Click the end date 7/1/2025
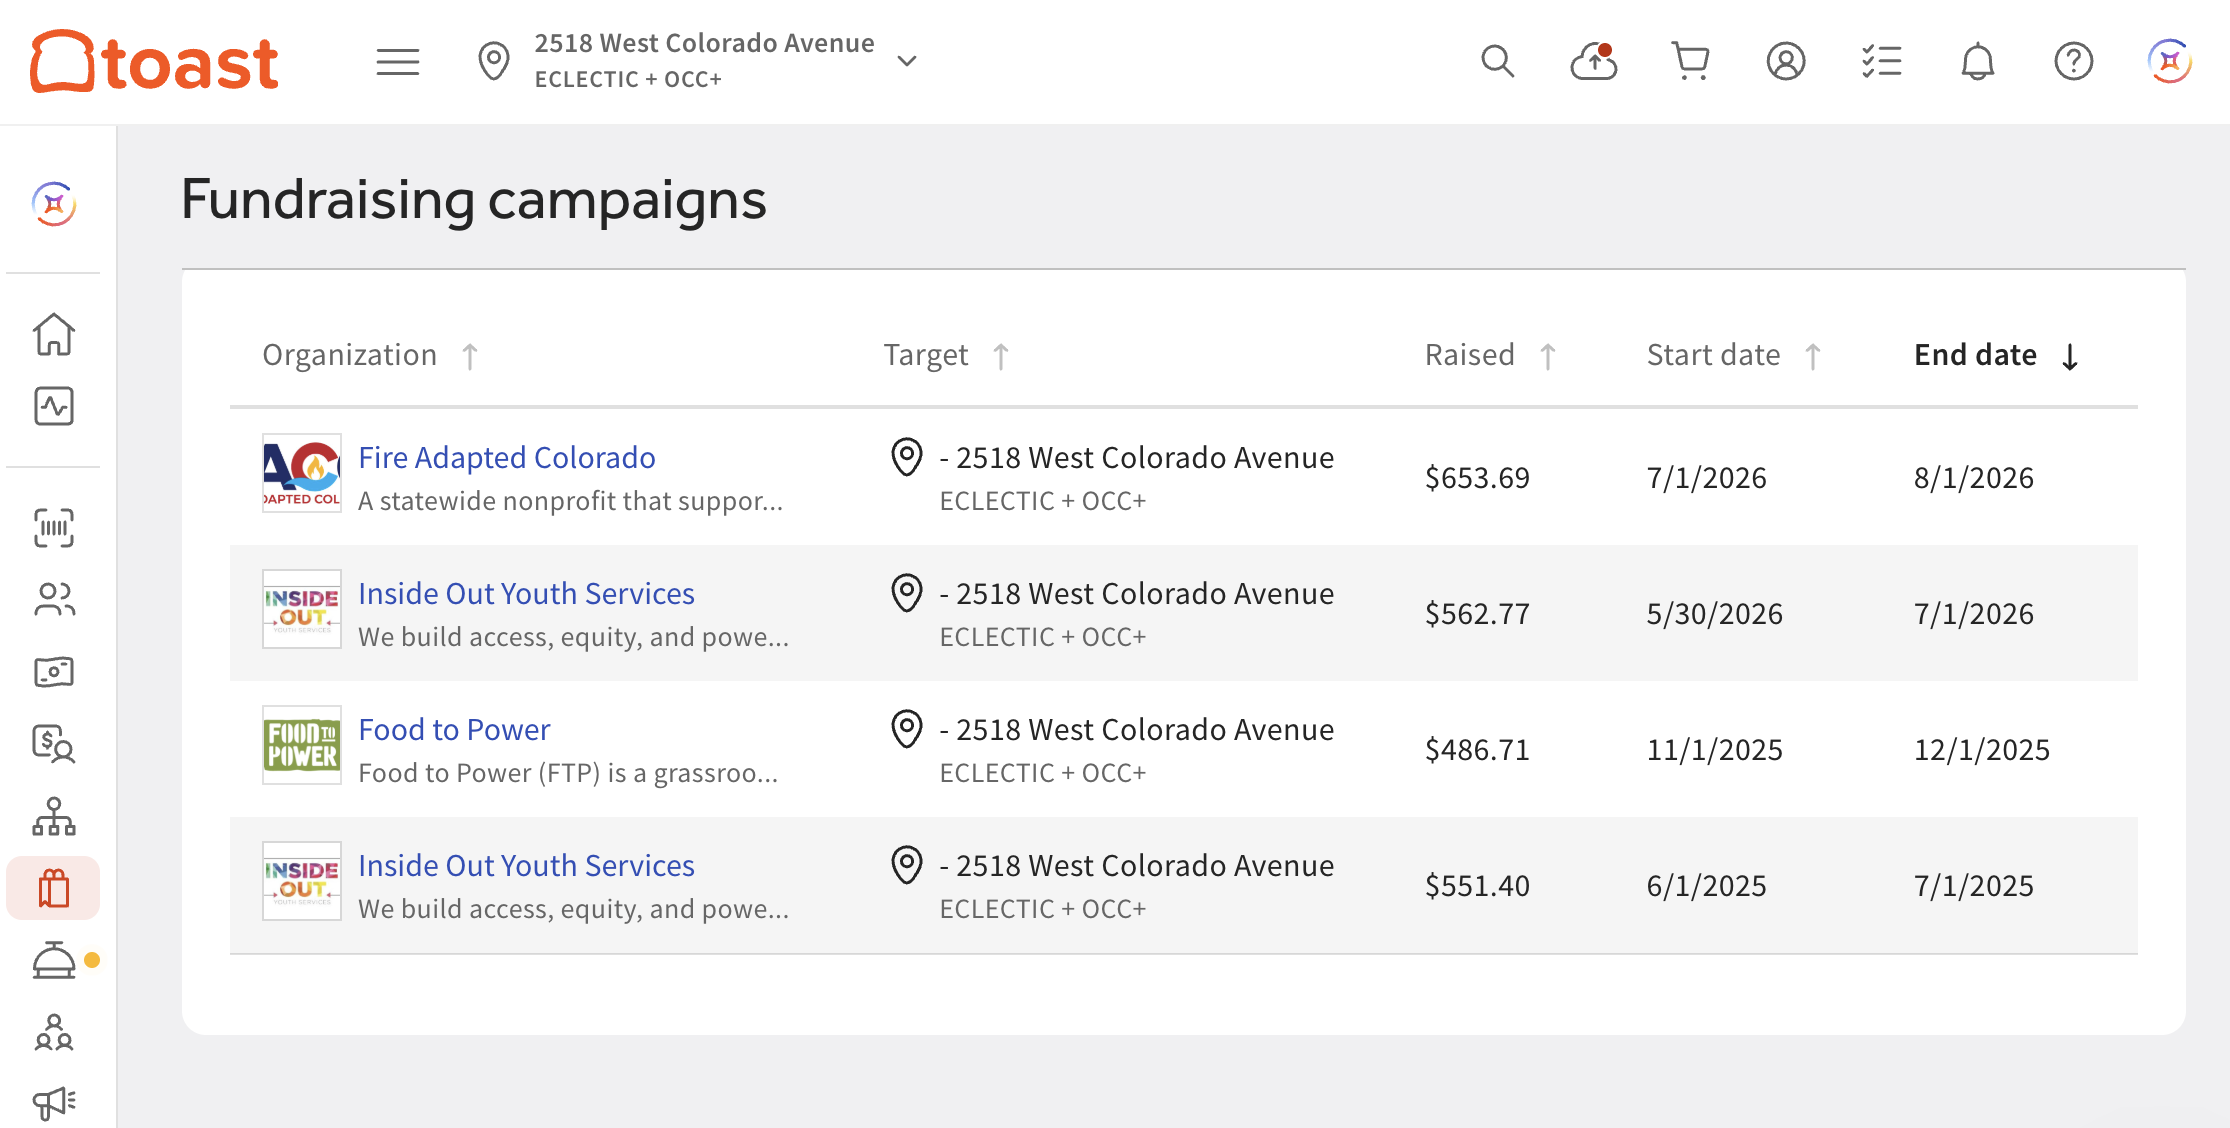 [x=1974, y=885]
